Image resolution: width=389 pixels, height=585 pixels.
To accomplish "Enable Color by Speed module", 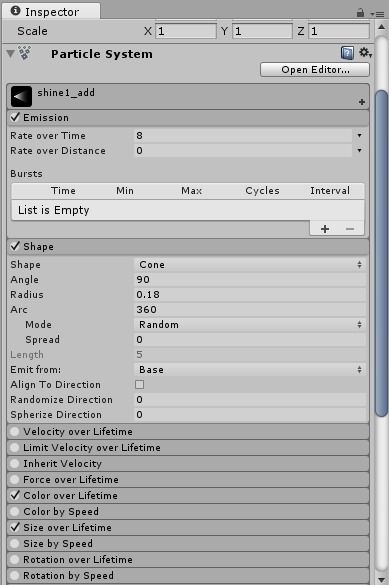I will click(15, 512).
